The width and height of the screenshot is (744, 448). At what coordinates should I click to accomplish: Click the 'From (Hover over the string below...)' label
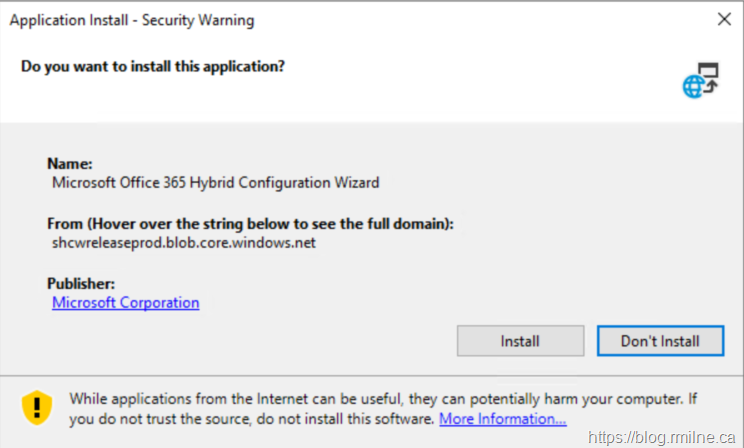[x=250, y=223]
